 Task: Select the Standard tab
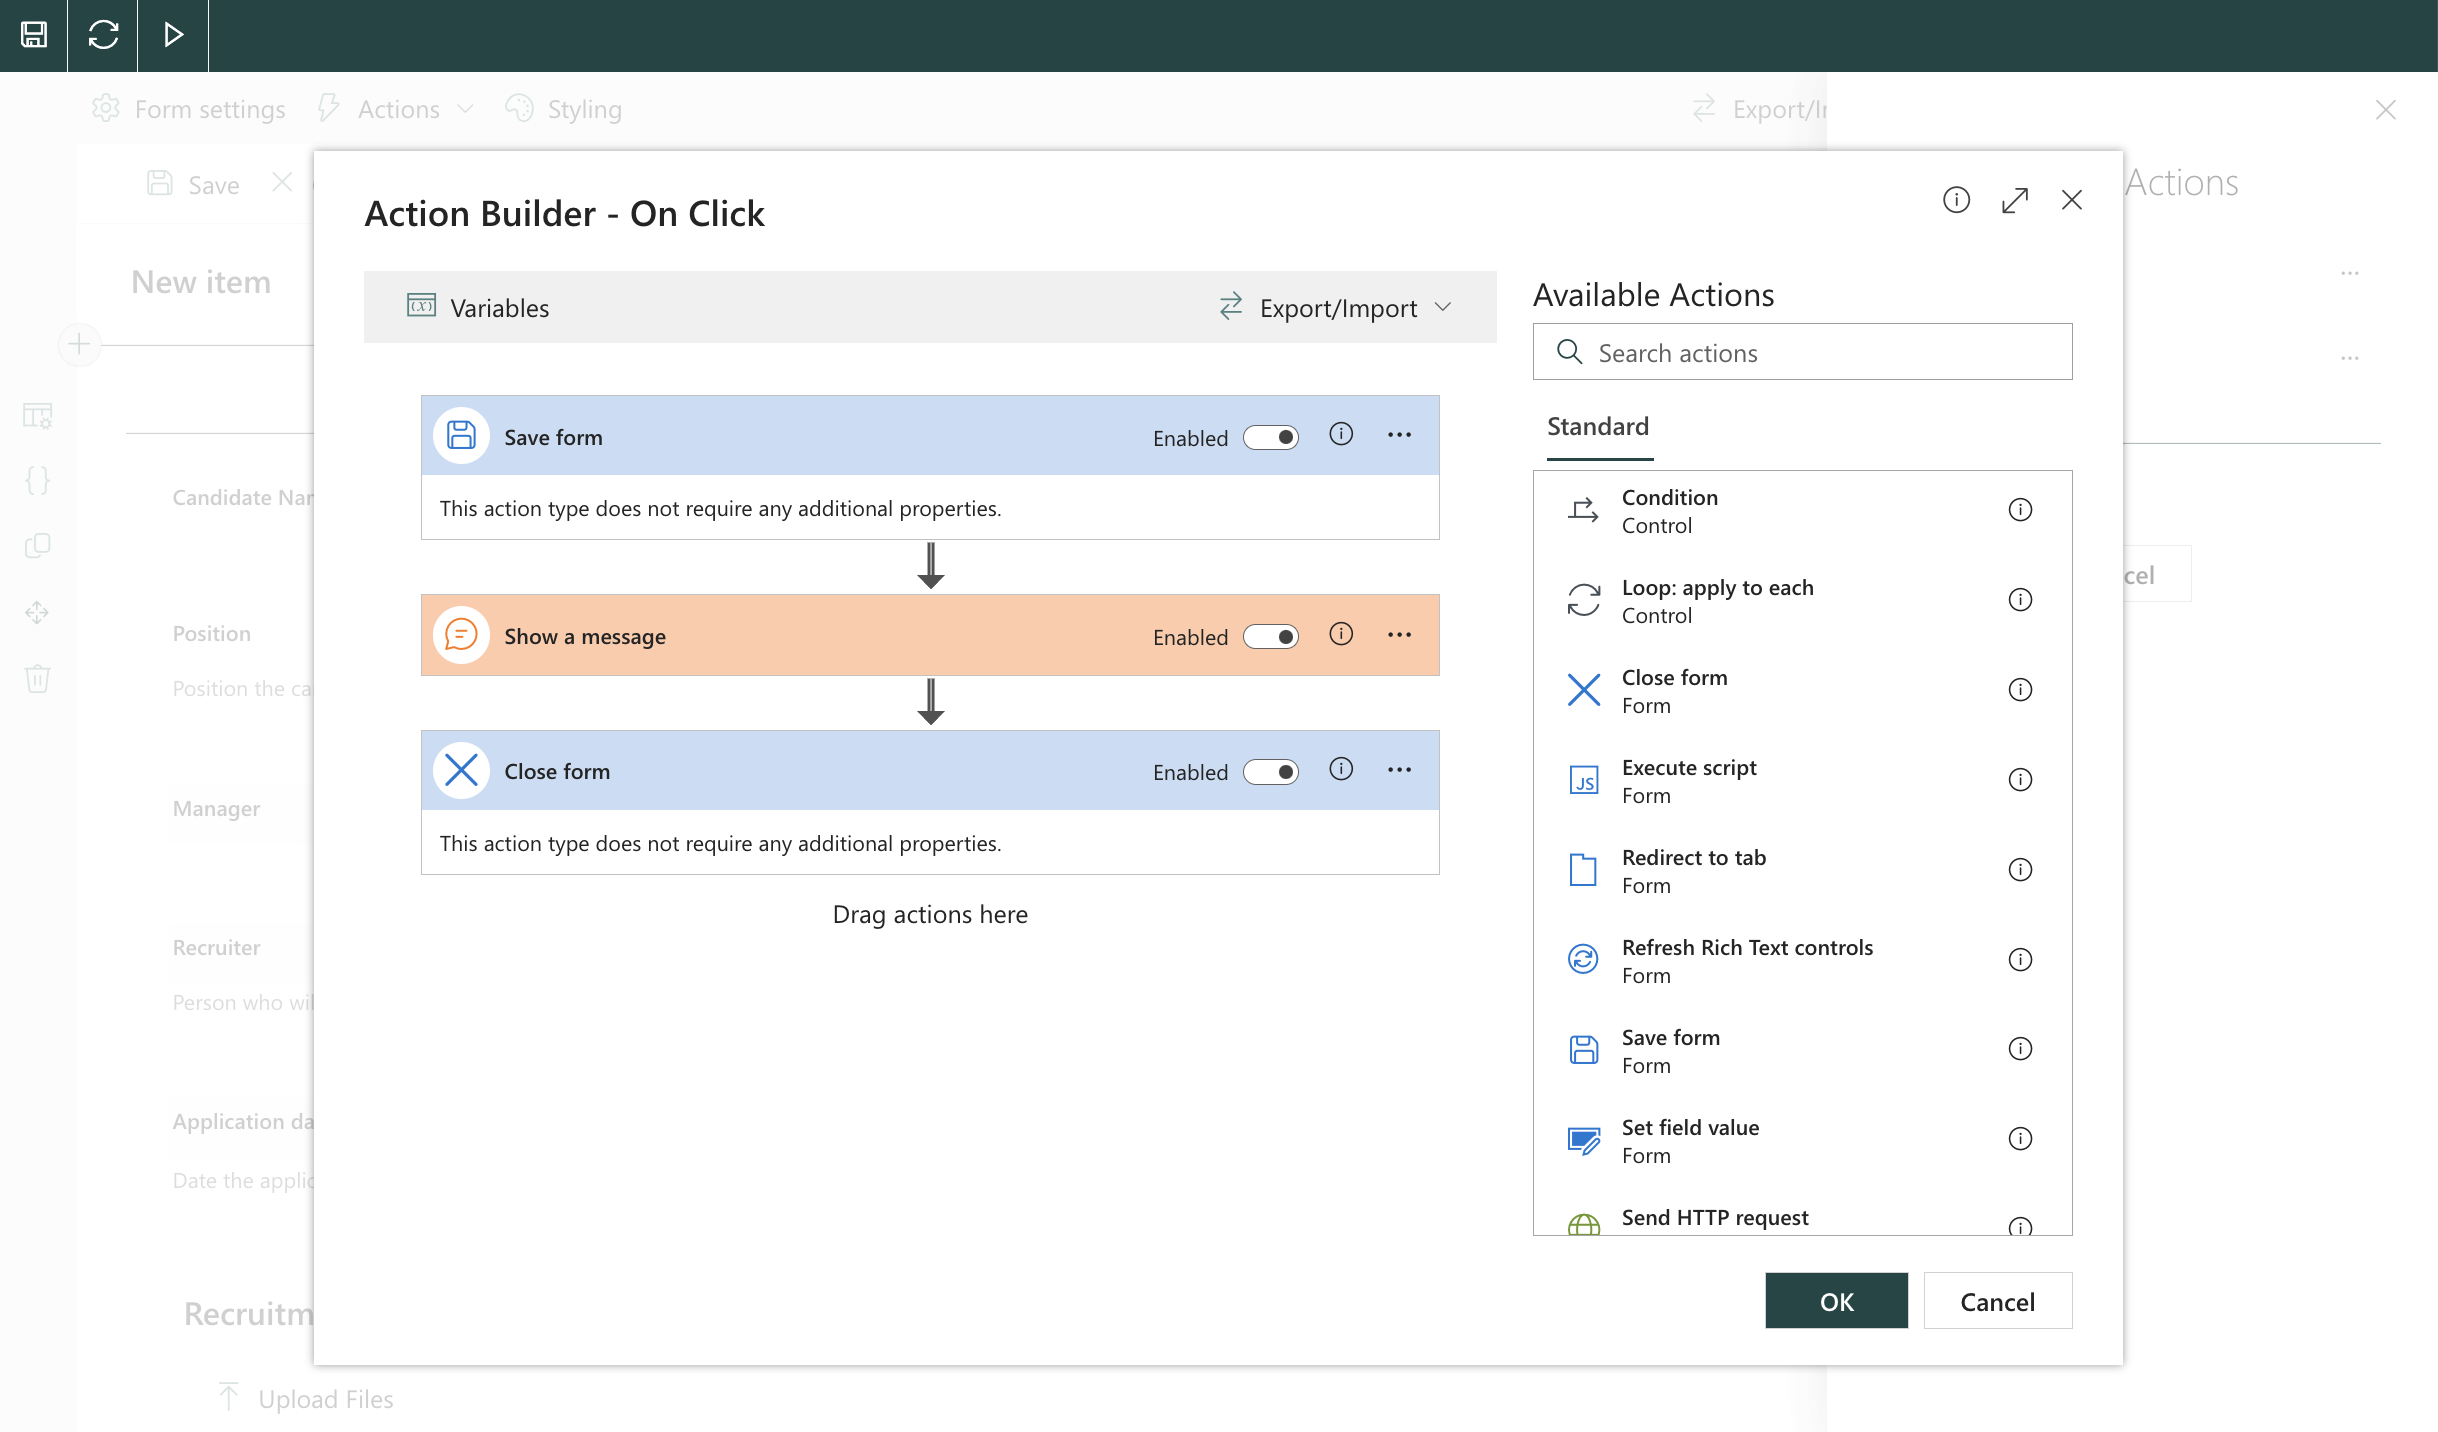click(x=1598, y=427)
